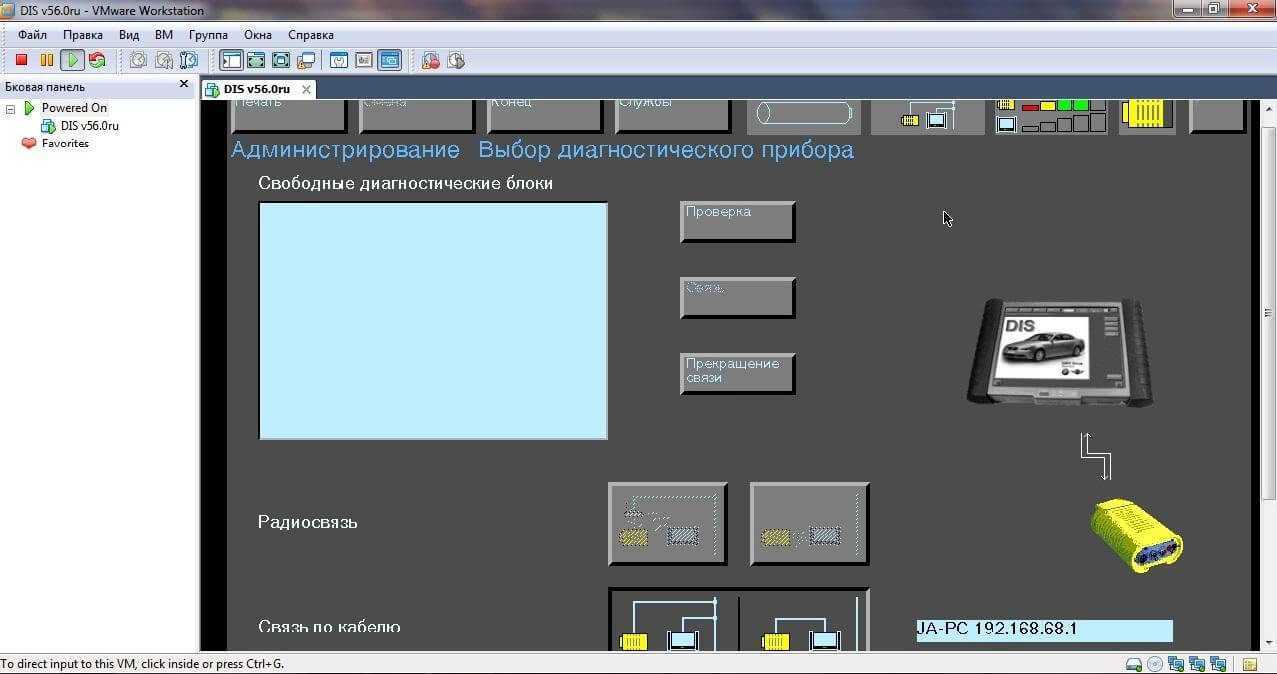Select DIS v56.0ru in the sidebar tree
The image size is (1277, 674).
[x=89, y=126]
